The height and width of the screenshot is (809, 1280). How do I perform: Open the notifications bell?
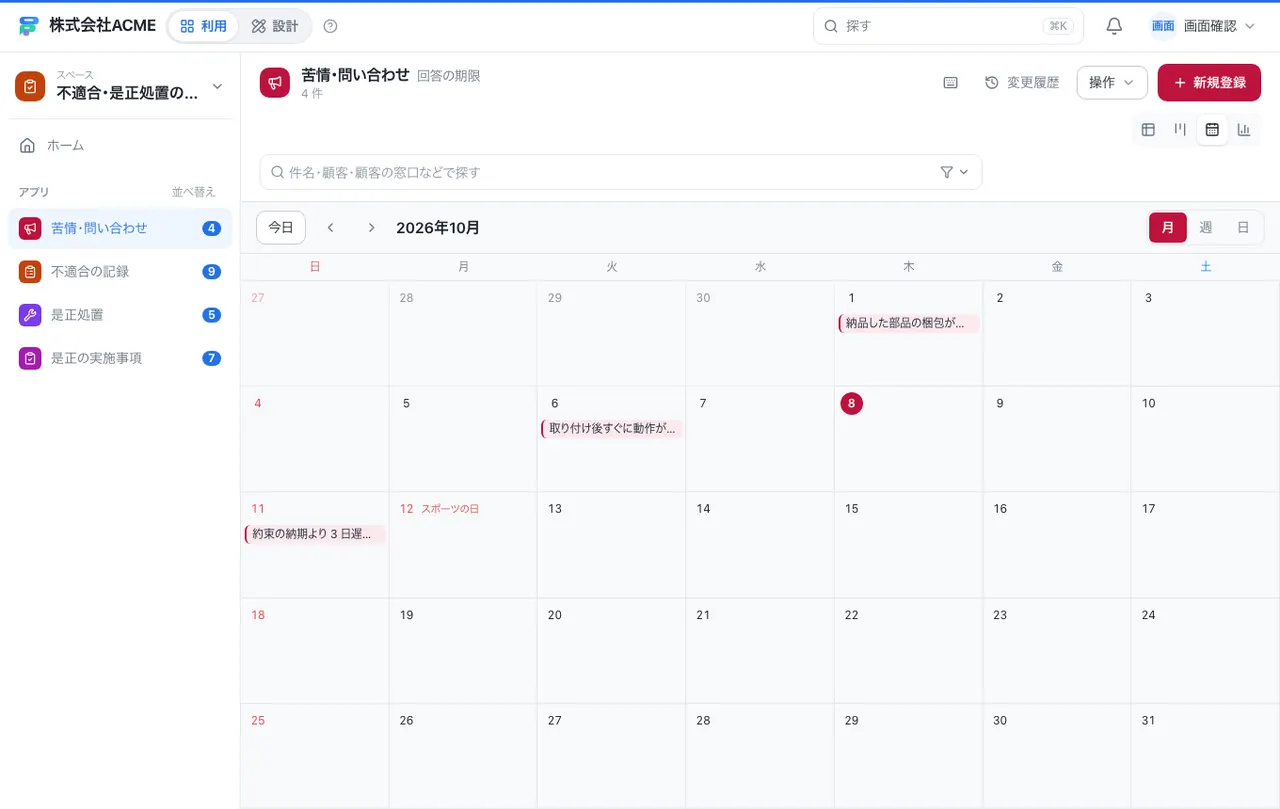pos(1114,26)
